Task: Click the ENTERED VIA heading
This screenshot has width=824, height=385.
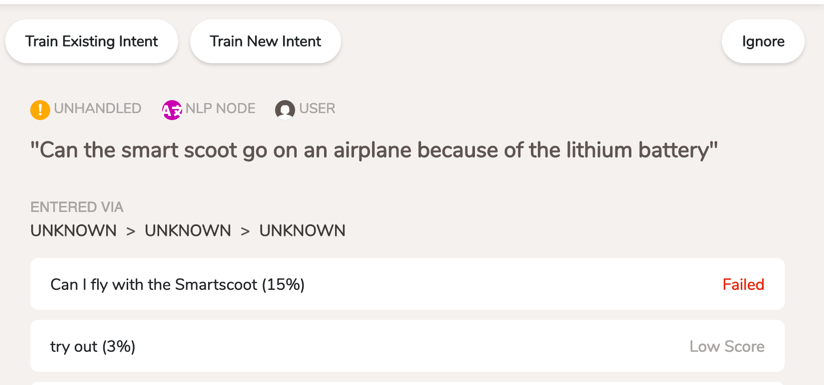Action: 77,207
